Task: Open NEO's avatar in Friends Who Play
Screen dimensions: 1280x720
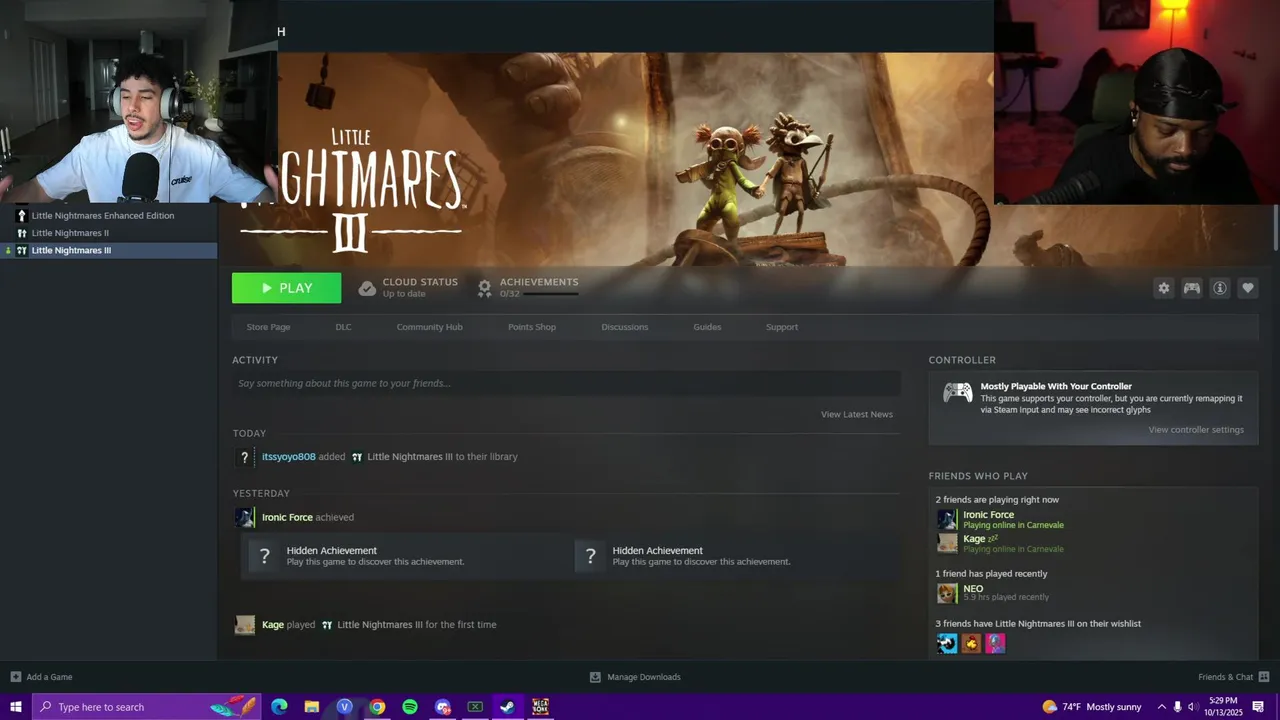Action: click(x=946, y=593)
